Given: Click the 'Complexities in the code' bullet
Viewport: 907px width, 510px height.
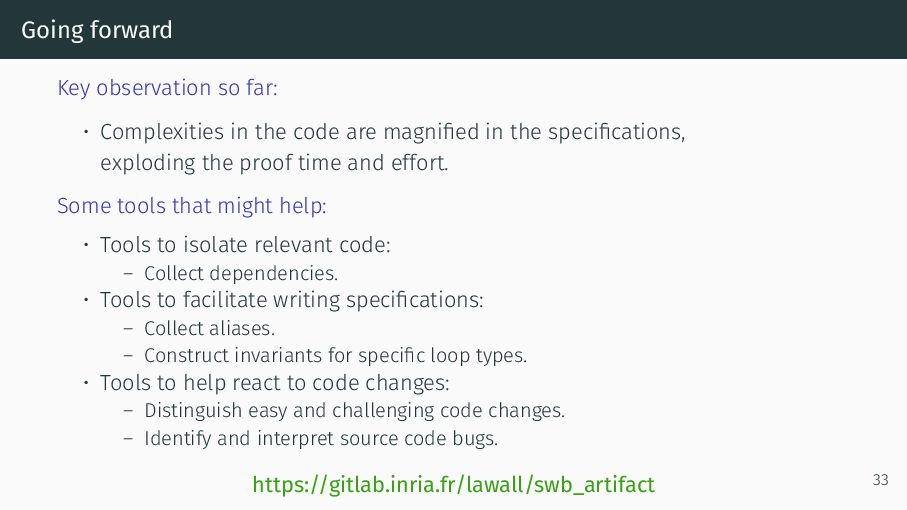Looking at the screenshot, I should [393, 132].
